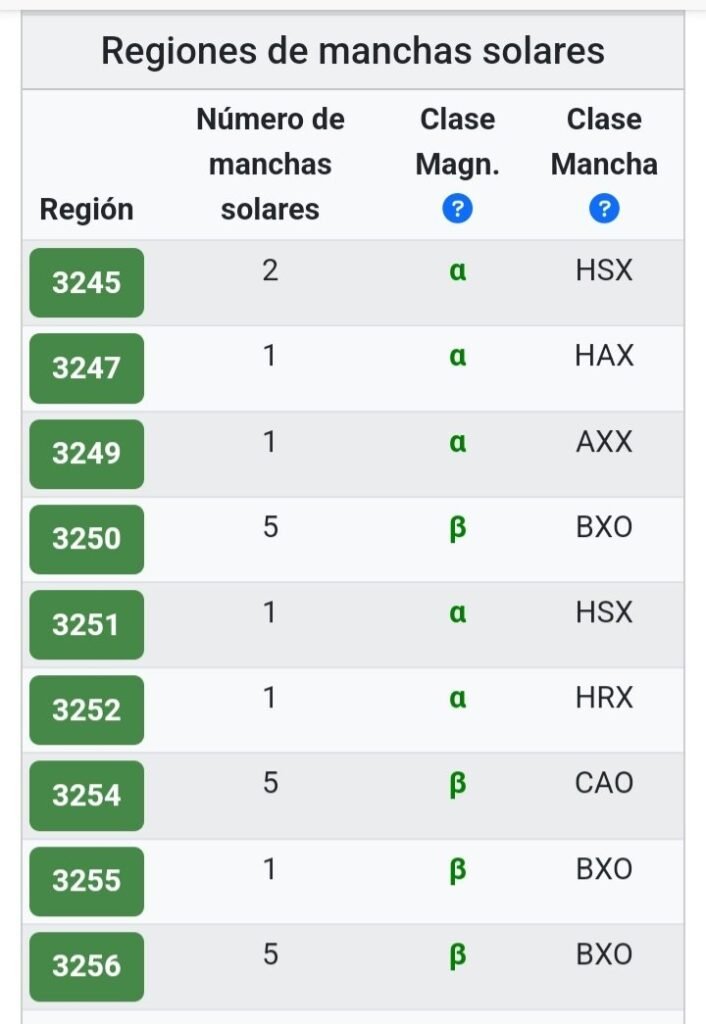Viewport: 706px width, 1024px height.
Task: Select region 3255 button
Action: [86, 881]
